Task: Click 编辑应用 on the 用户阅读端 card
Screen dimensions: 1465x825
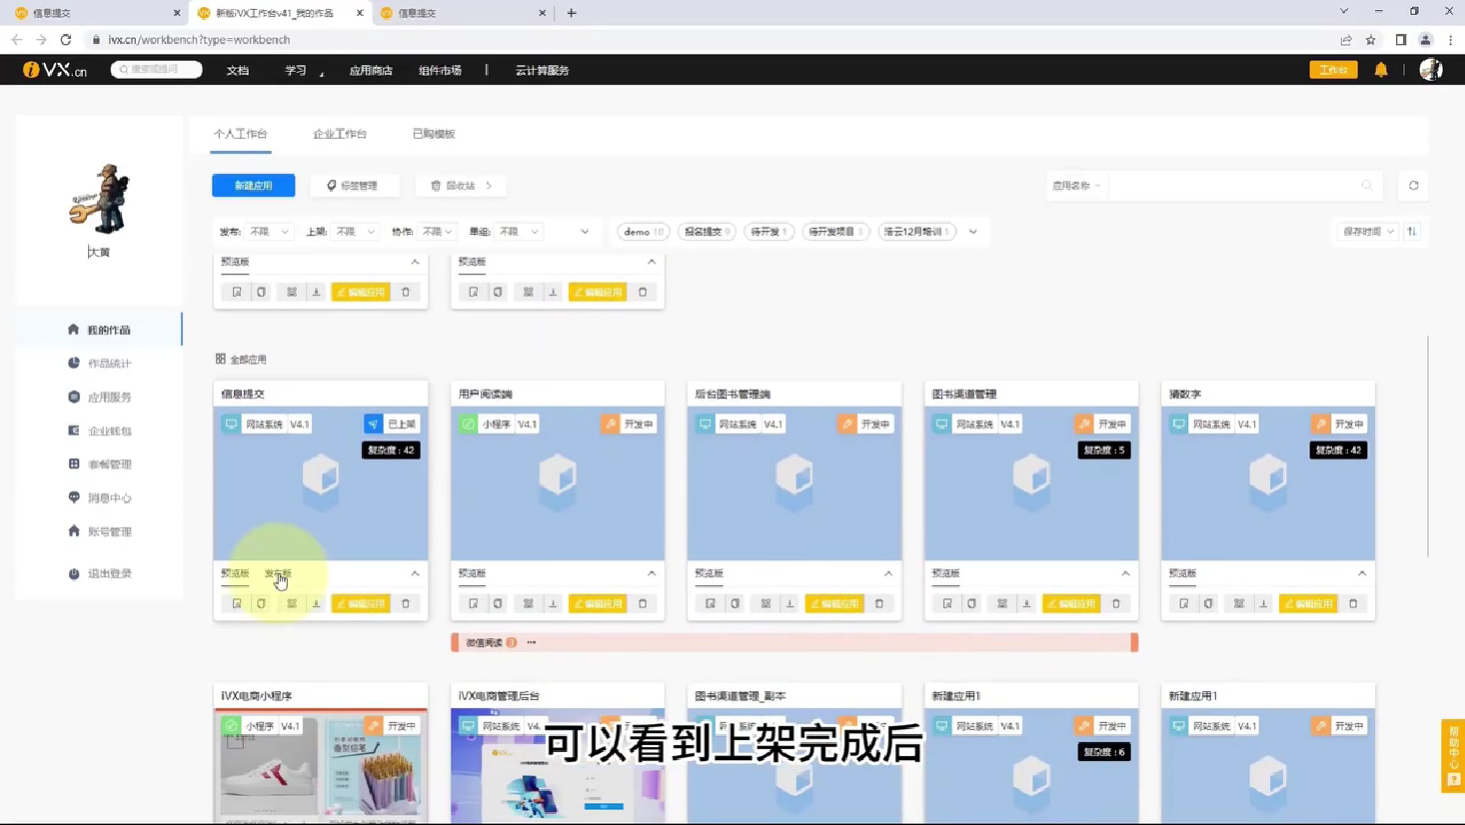Action: point(597,604)
